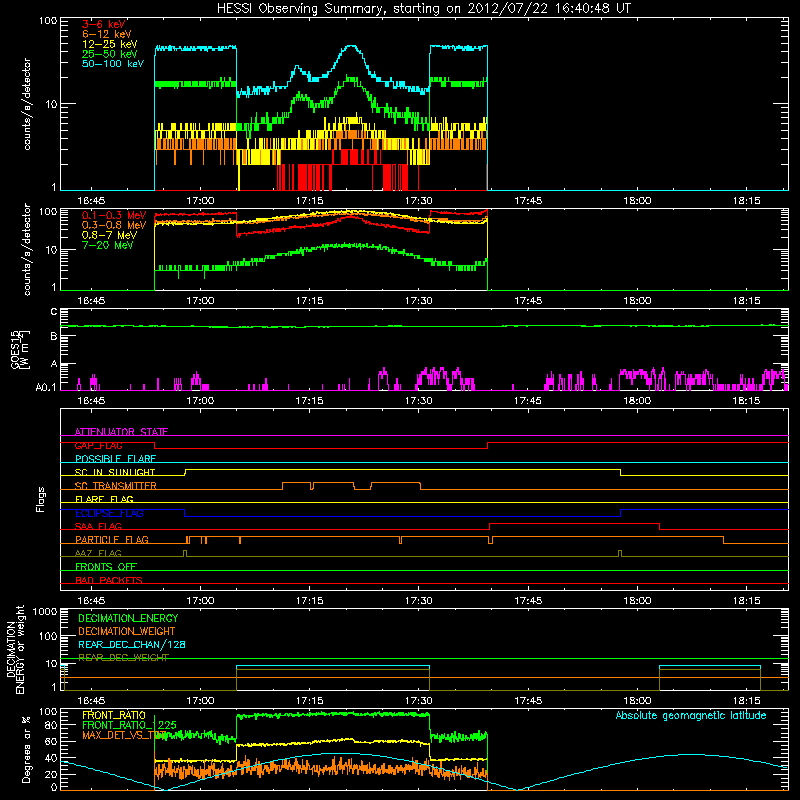Click the 7-20 MeV legend label
The image size is (800, 800).
(x=107, y=245)
